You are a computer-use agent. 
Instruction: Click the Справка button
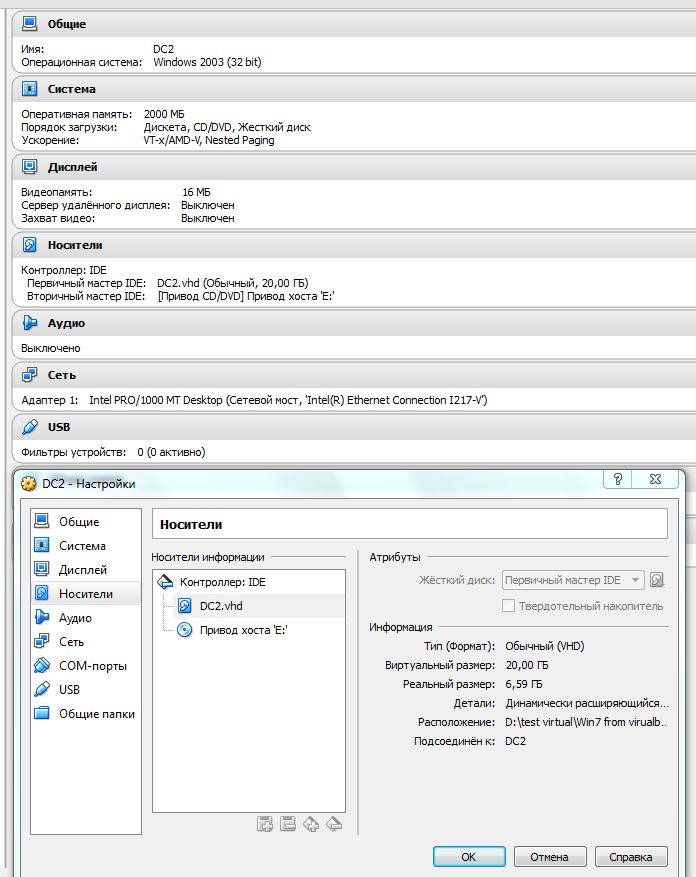pyautogui.click(x=631, y=856)
